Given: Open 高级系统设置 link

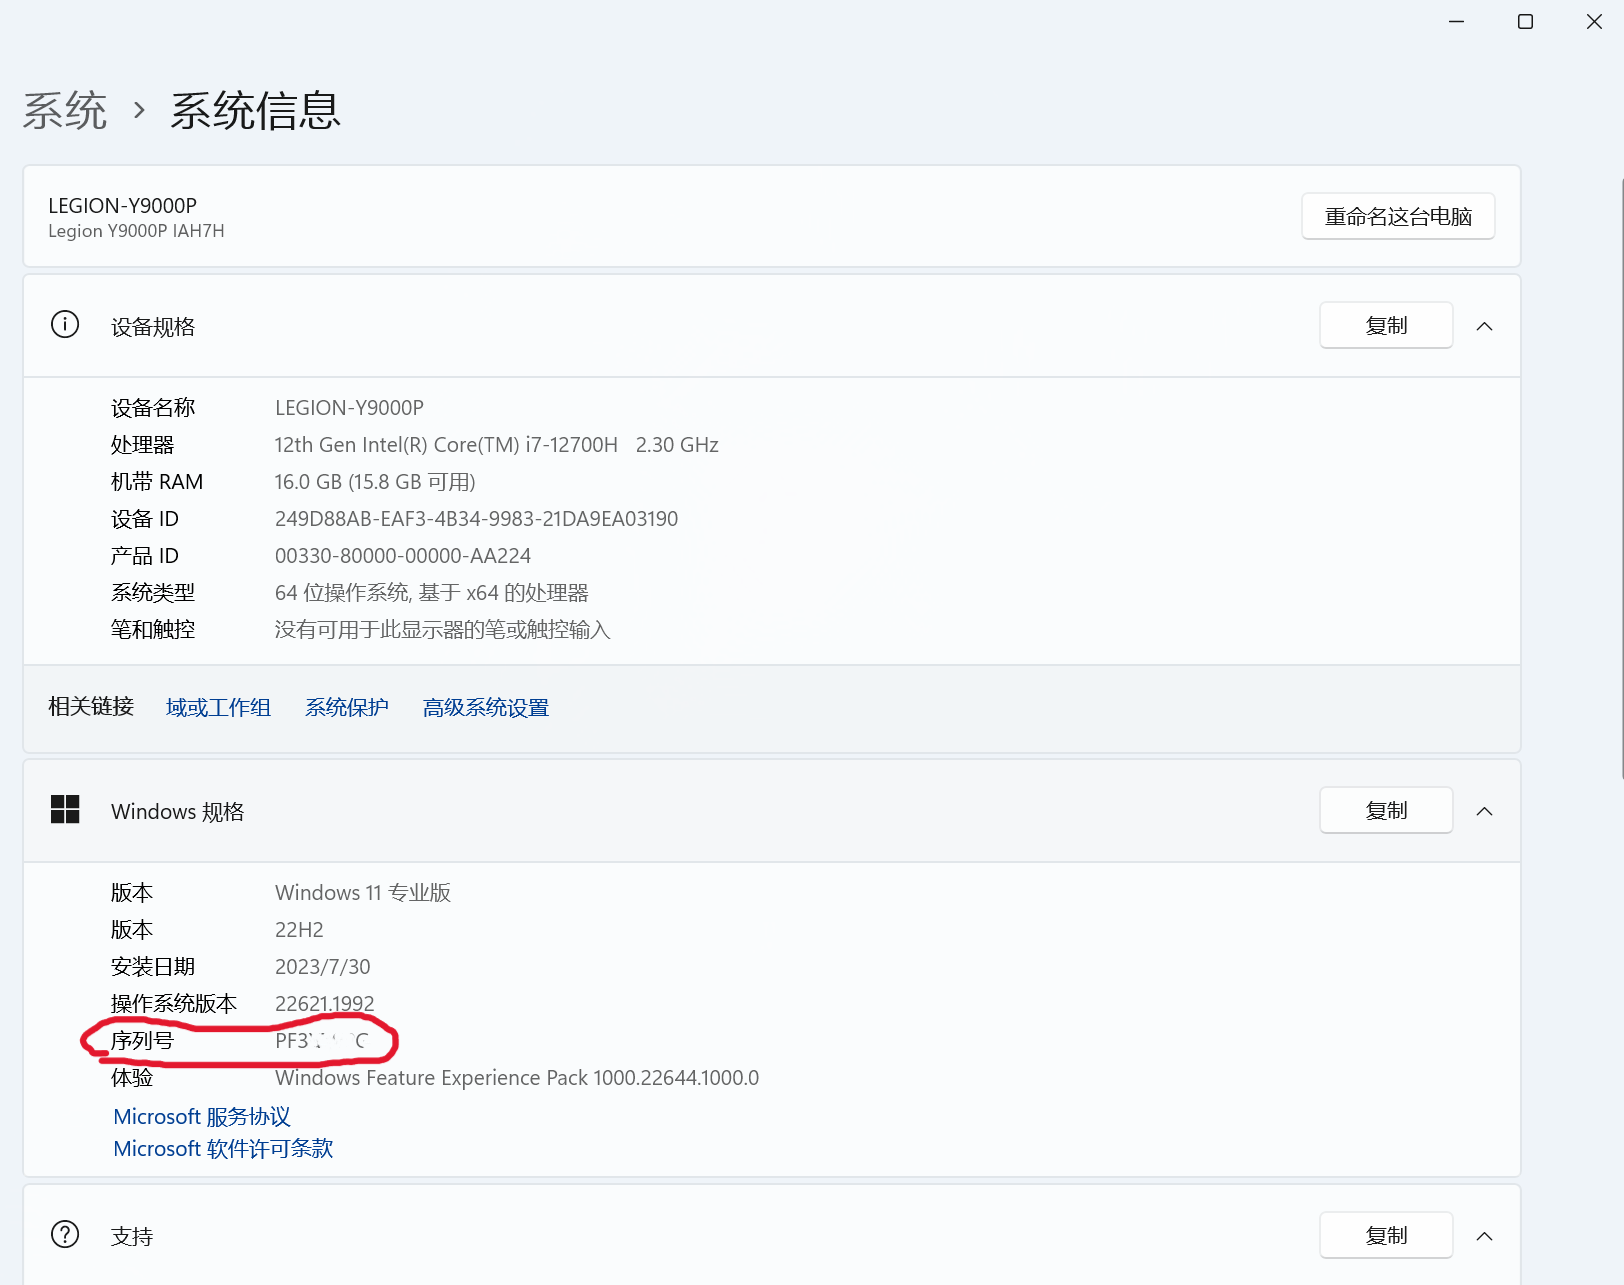Looking at the screenshot, I should [x=486, y=708].
